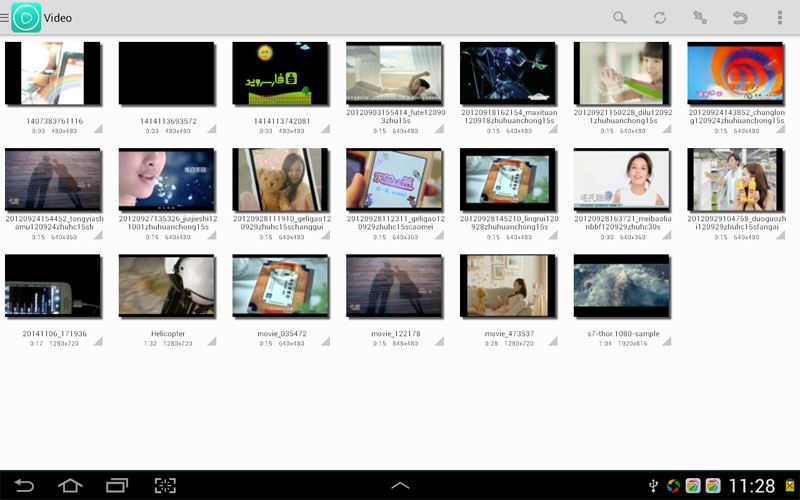Expand options triangle for 1414113693572
The image size is (800, 500).
point(212,129)
